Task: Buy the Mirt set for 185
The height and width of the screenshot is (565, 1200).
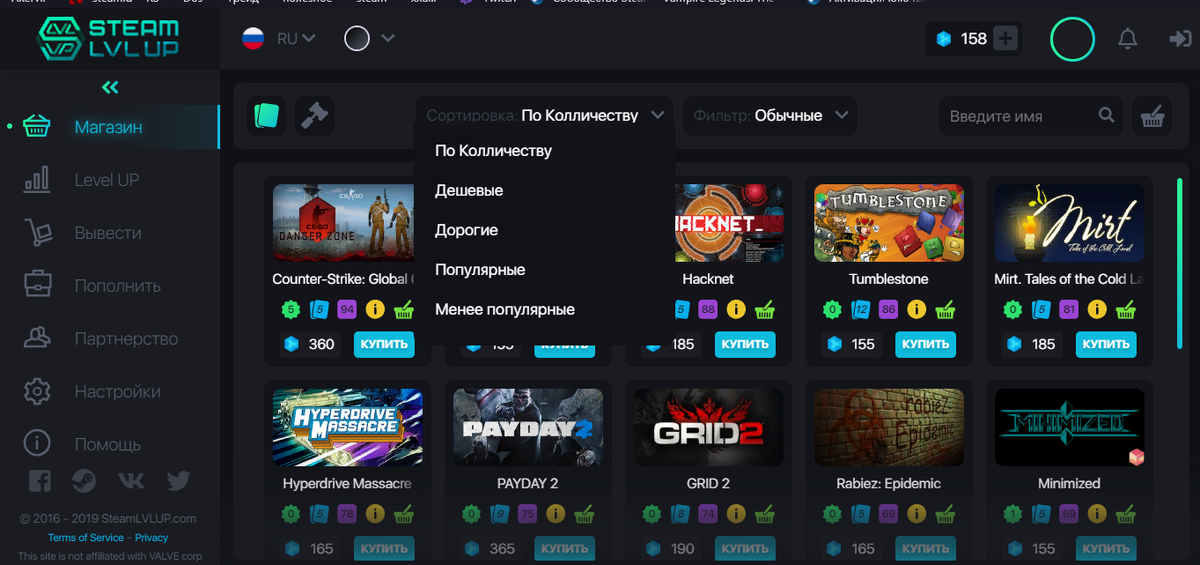Action: click(1106, 344)
